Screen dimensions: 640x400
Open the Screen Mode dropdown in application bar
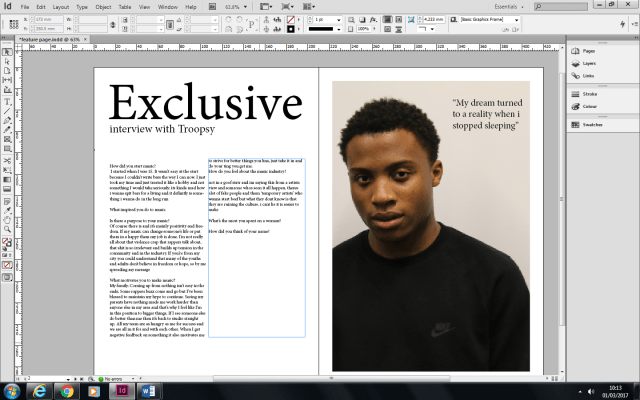[x=287, y=7]
